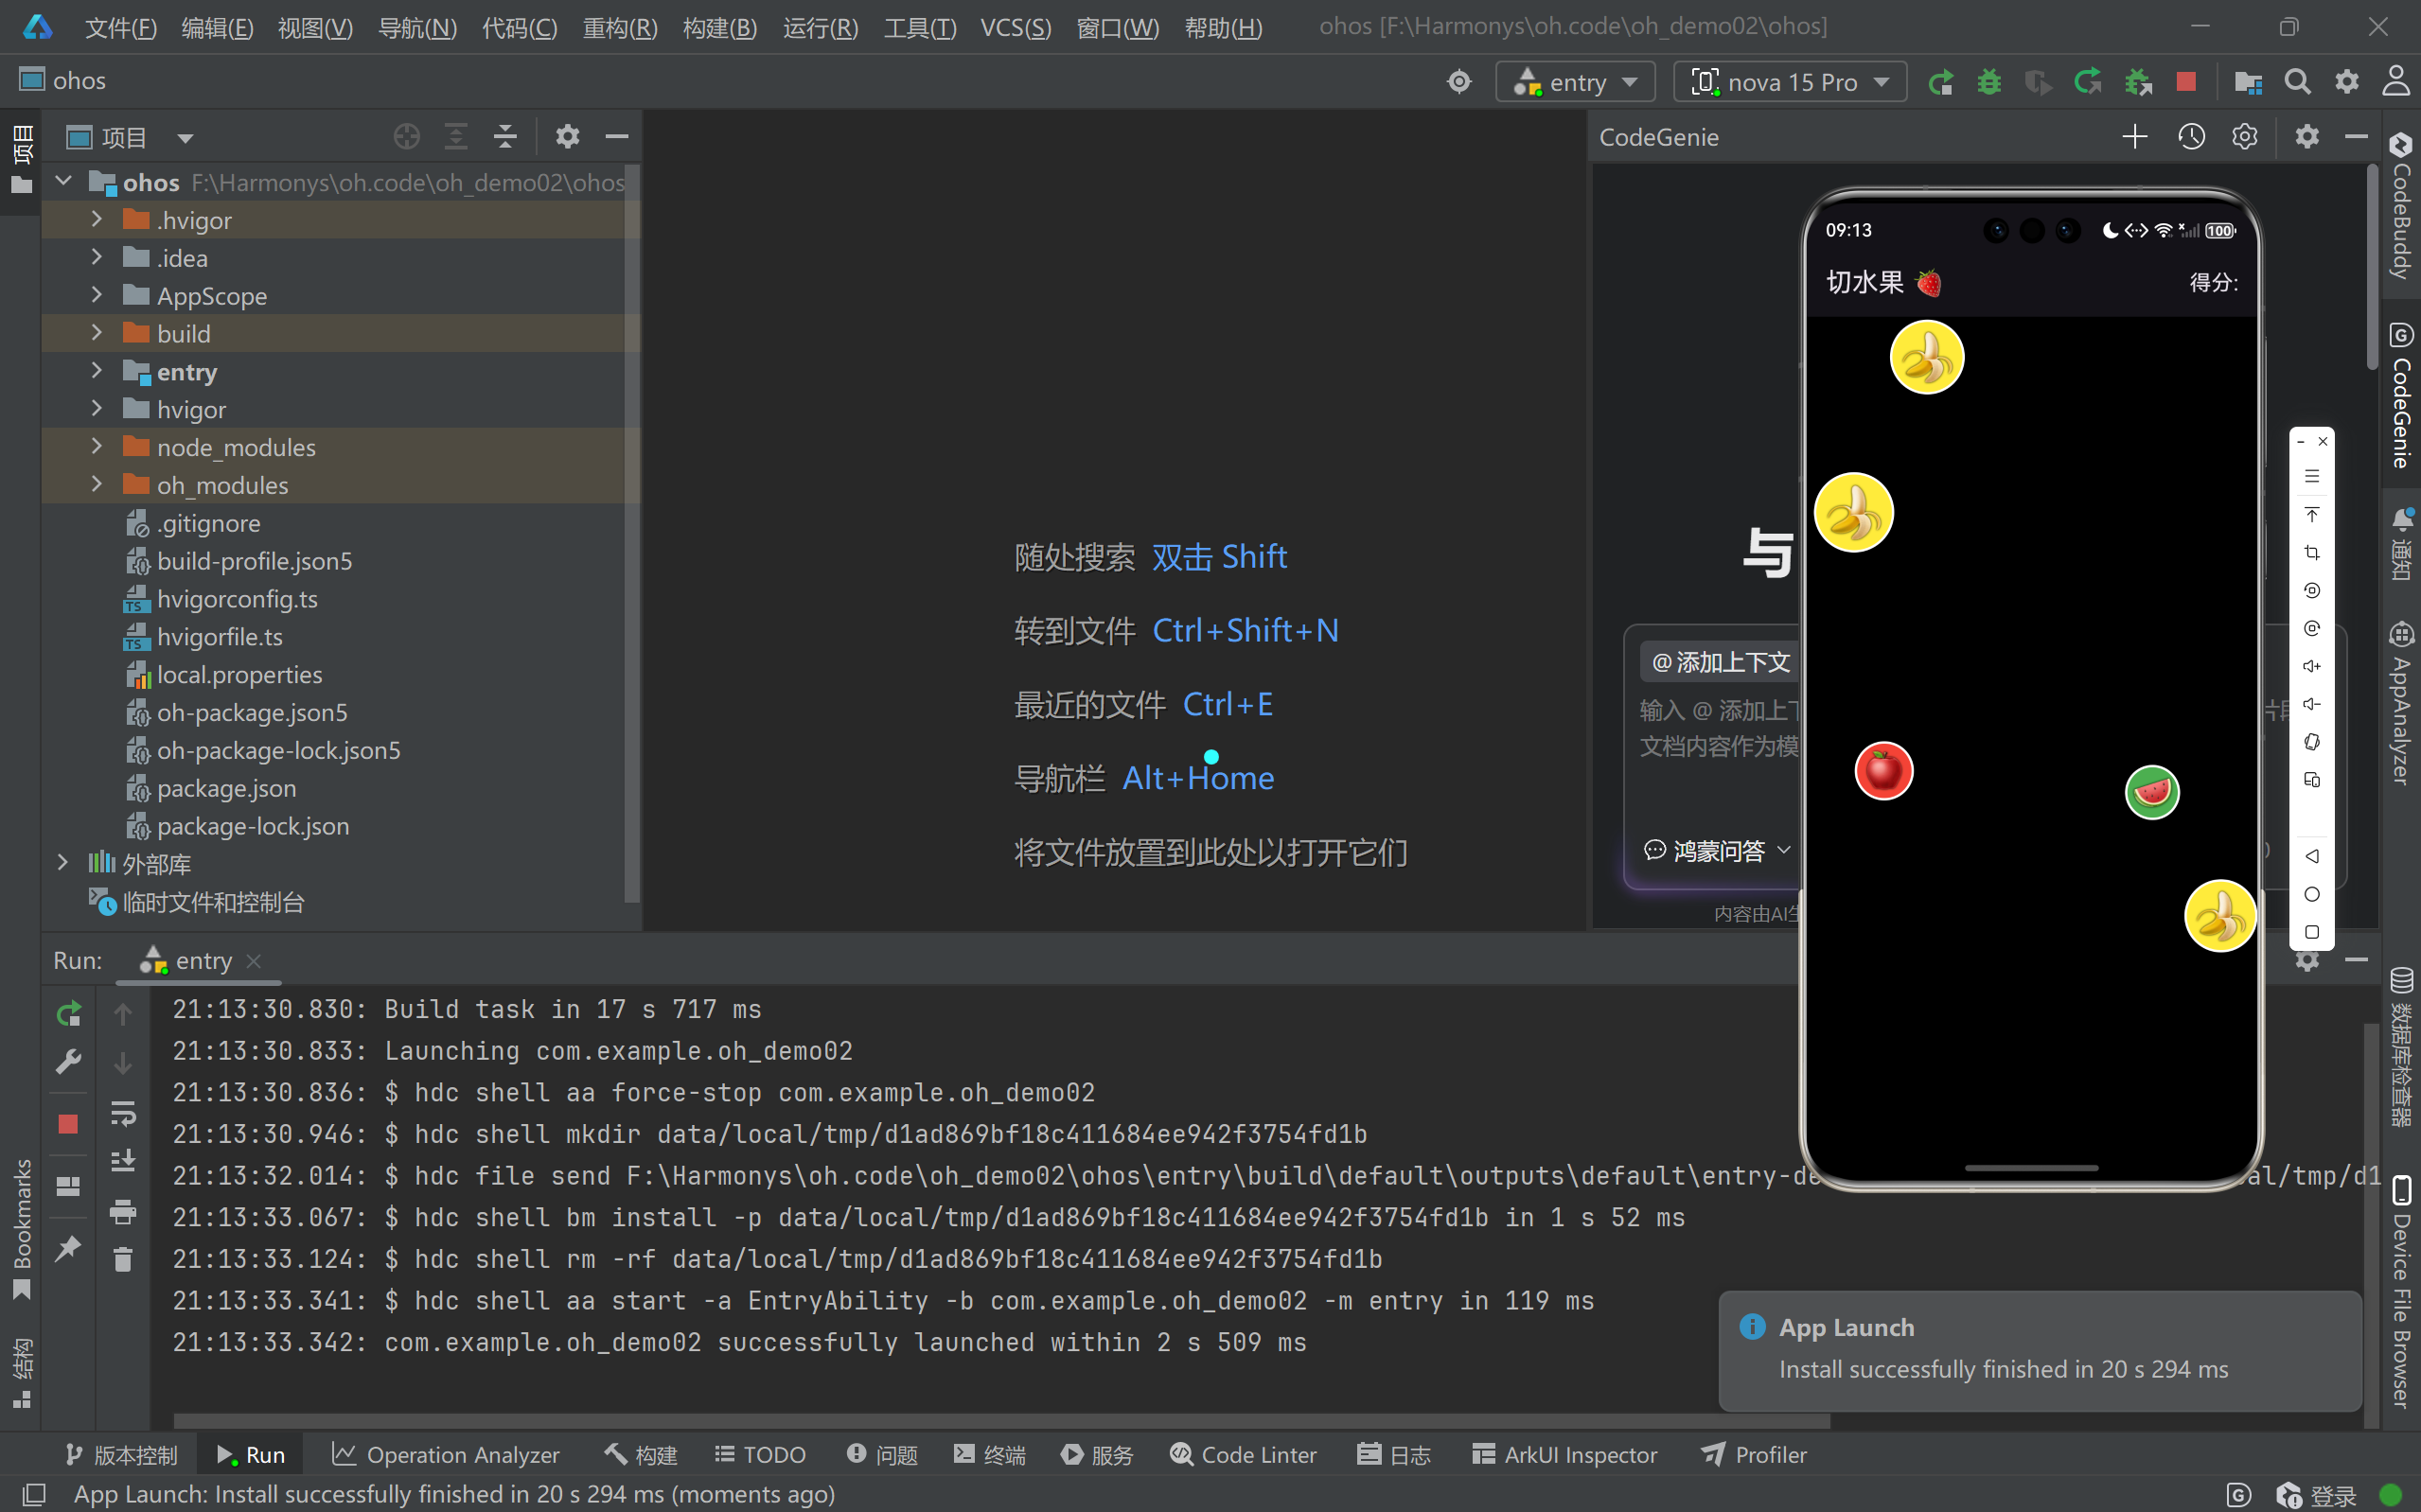Toggle pin tab in Run panel
2421x1512 pixels.
[68, 1247]
